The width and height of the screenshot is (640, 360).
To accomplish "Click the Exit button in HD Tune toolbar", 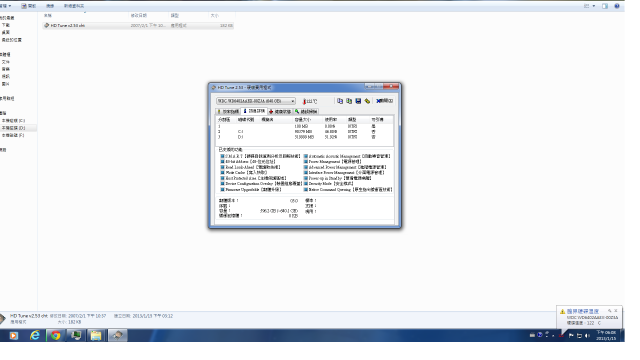I will tap(384, 101).
